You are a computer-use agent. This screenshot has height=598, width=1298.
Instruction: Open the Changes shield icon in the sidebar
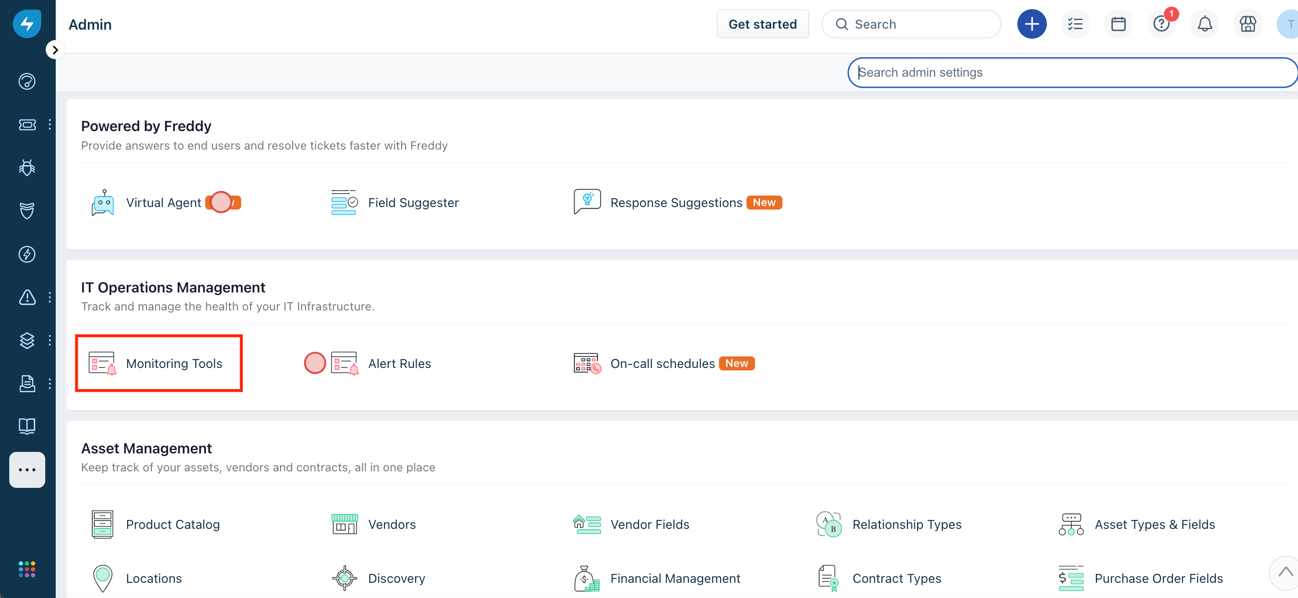click(x=25, y=210)
